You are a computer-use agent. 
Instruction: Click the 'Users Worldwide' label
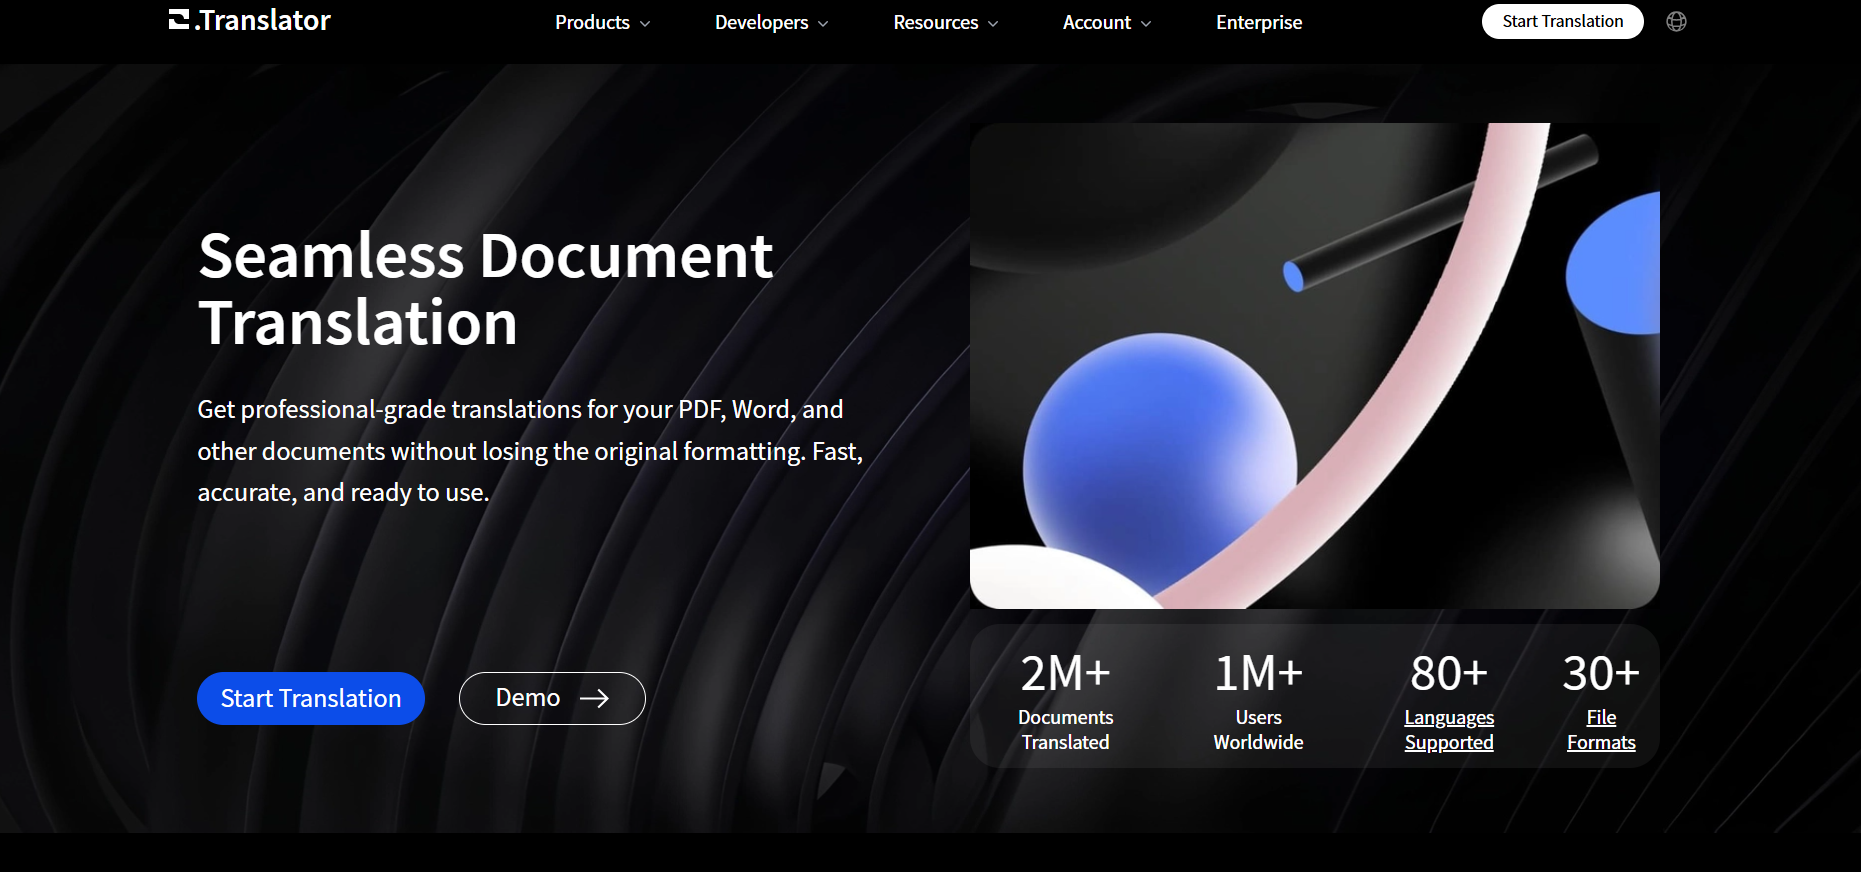click(1258, 730)
